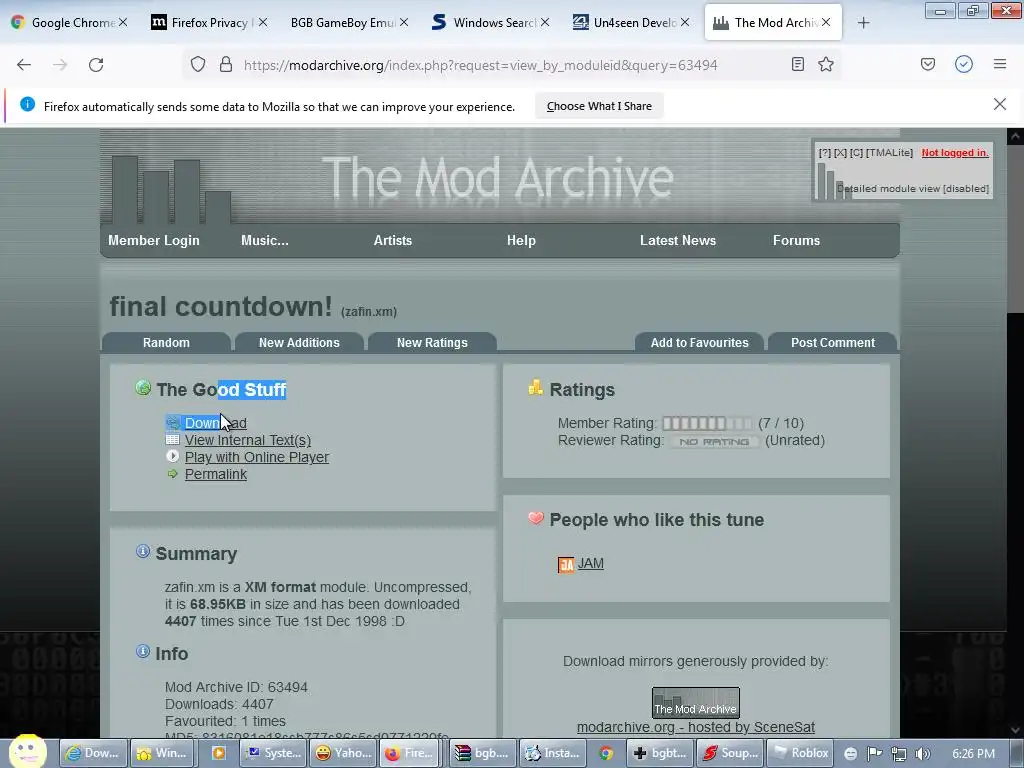Click Add to Favourites
The height and width of the screenshot is (768, 1024).
pos(699,343)
